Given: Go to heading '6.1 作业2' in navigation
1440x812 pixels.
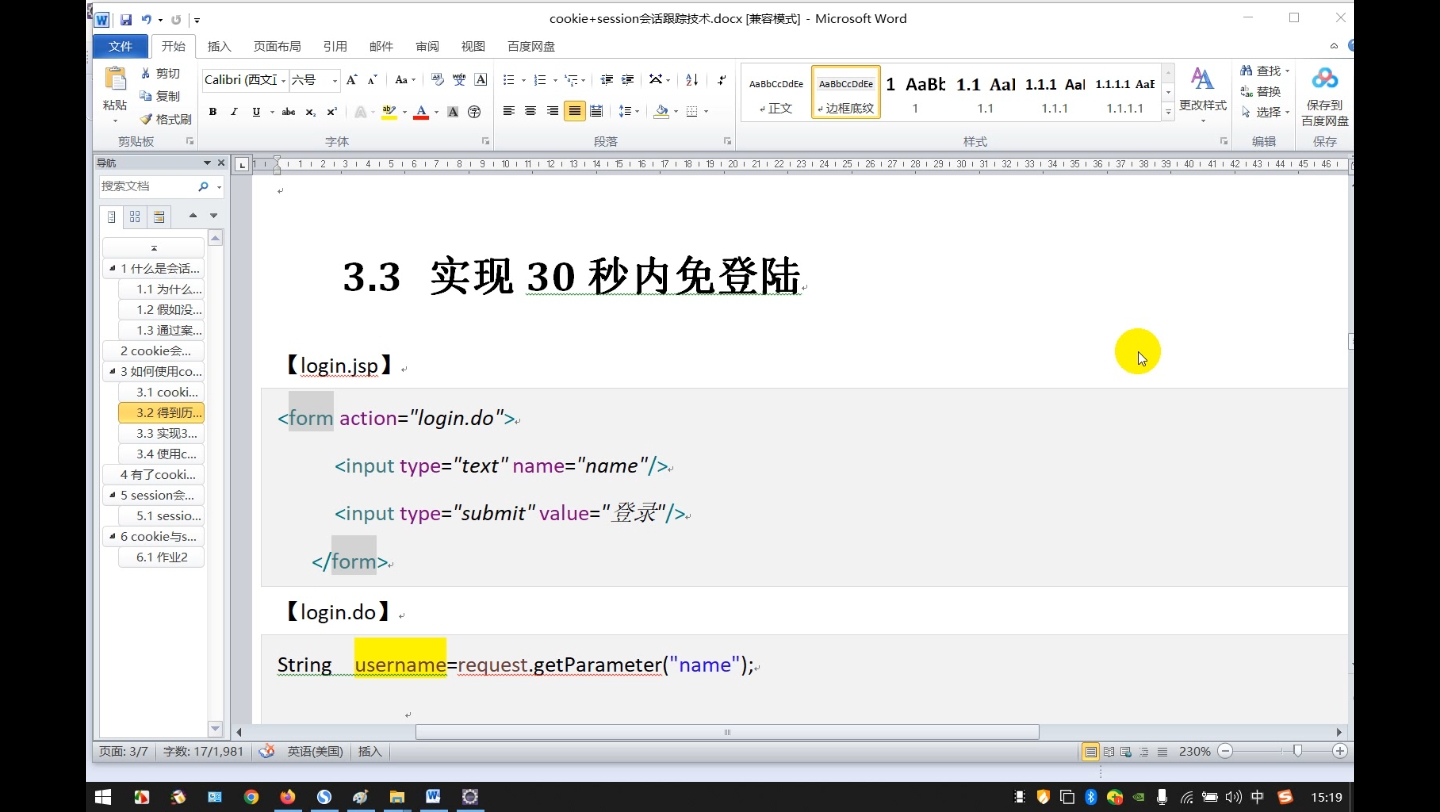Looking at the screenshot, I should [161, 557].
